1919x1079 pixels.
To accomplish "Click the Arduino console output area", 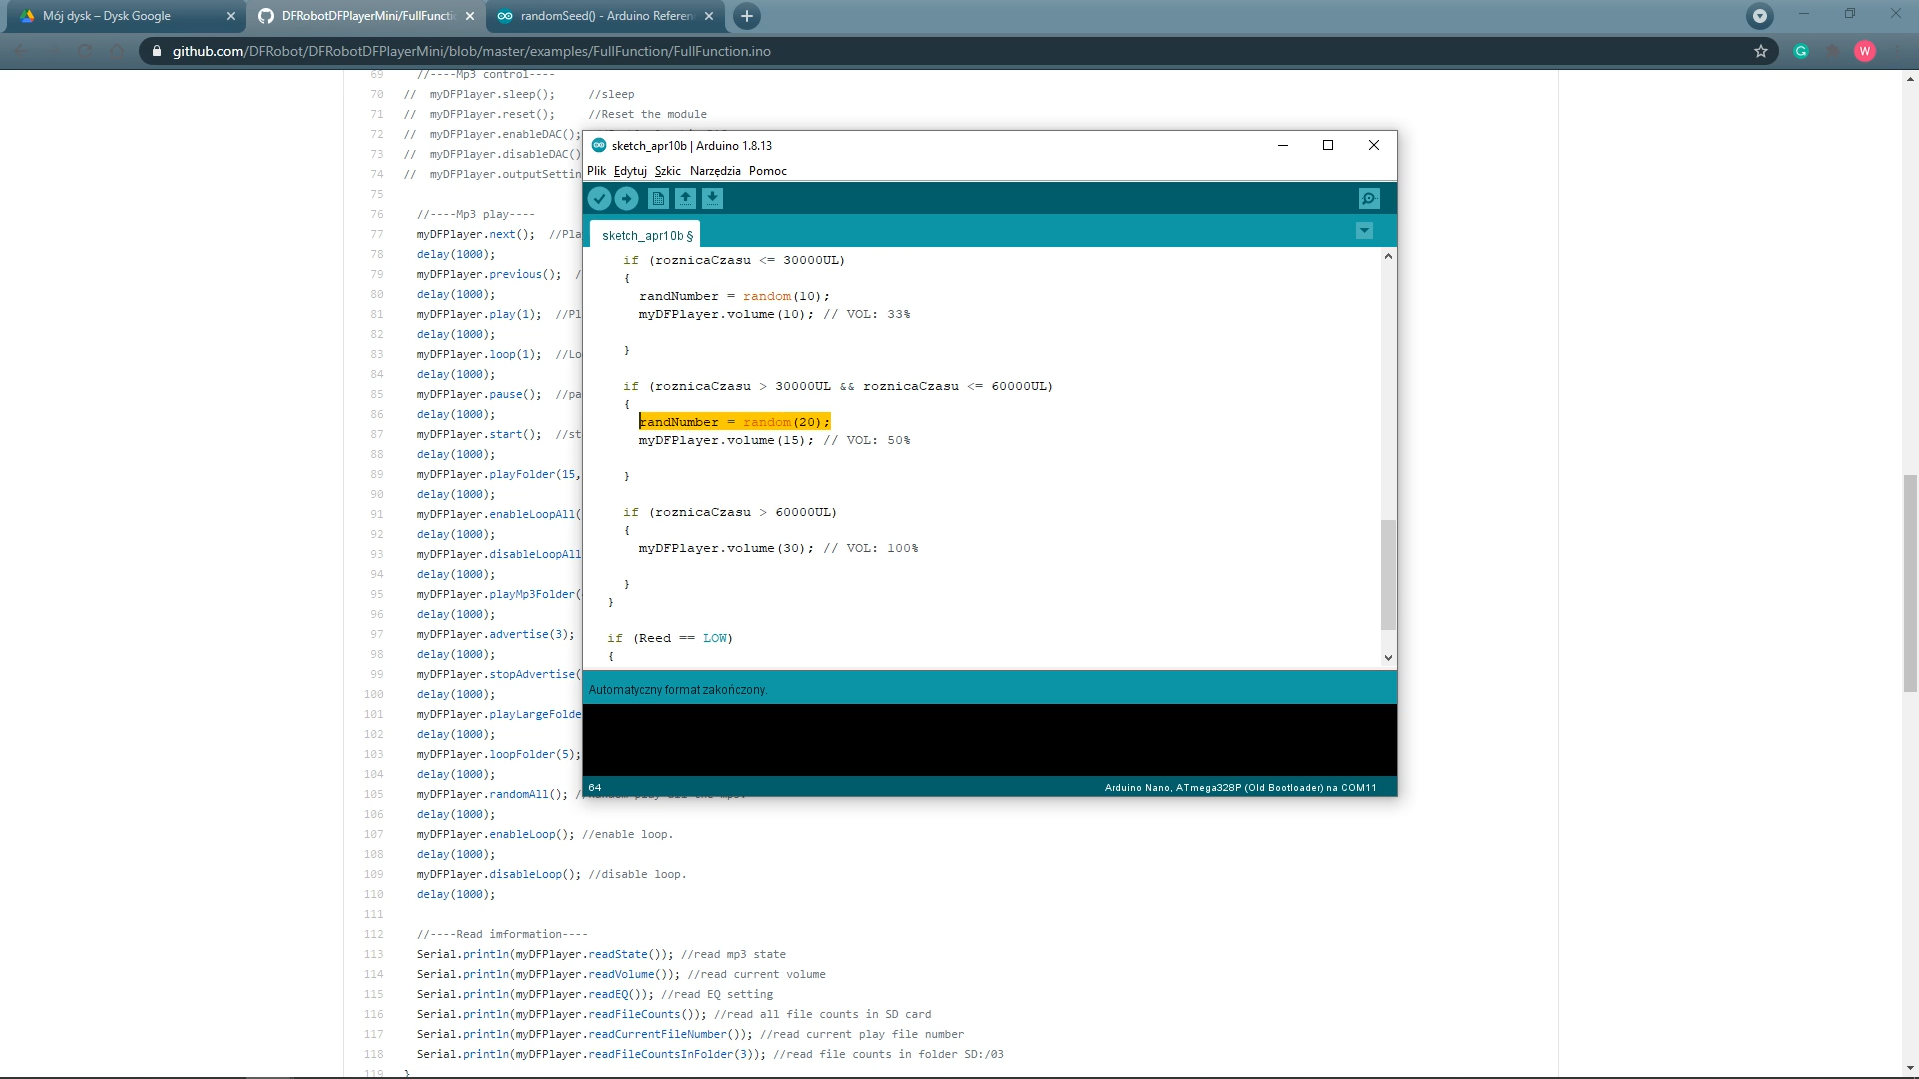I will tap(989, 740).
